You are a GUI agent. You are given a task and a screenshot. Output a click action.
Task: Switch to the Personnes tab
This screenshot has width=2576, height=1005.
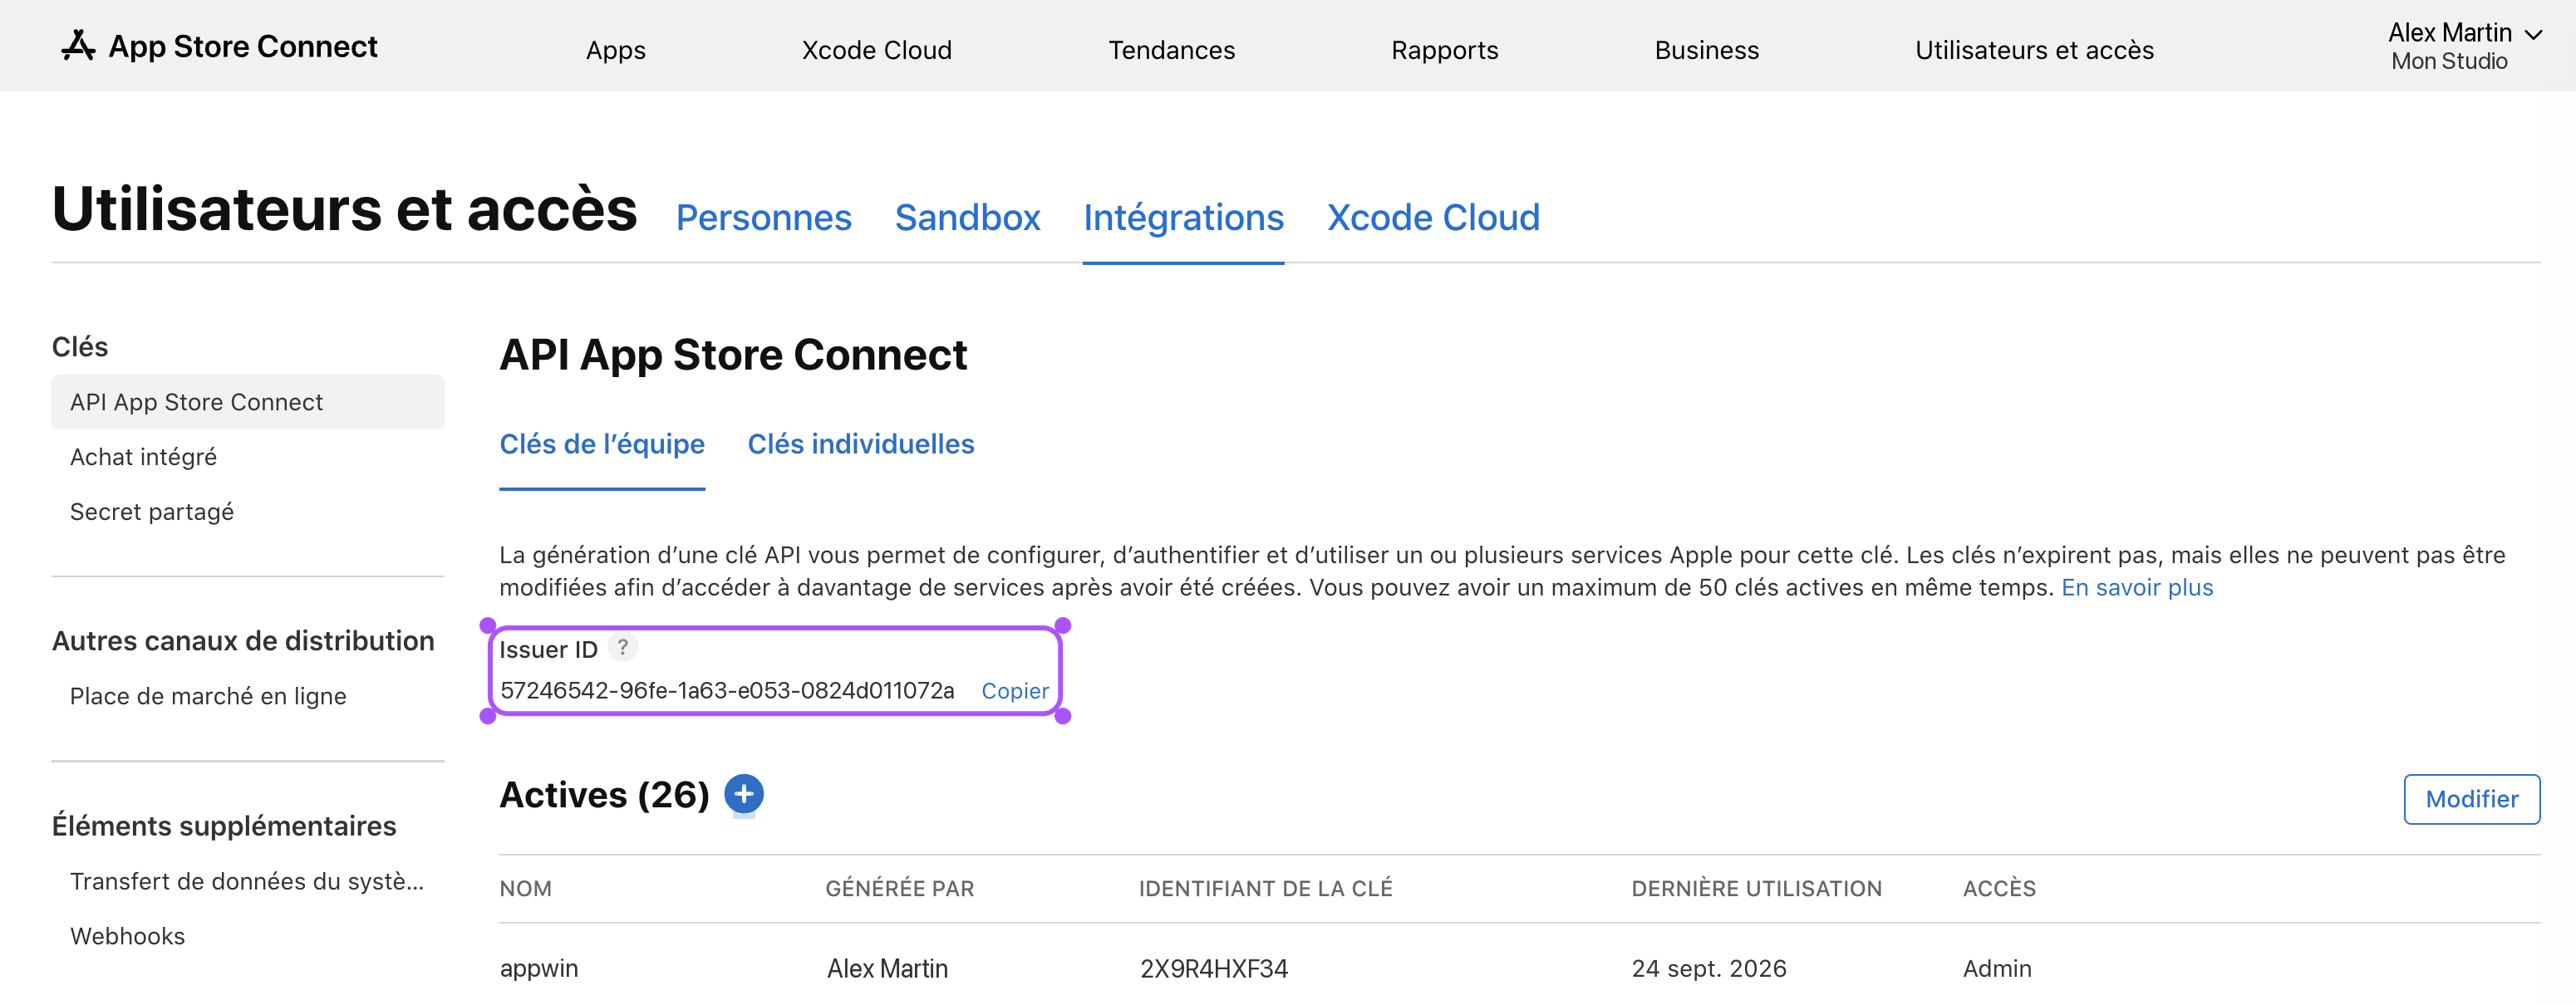764,218
